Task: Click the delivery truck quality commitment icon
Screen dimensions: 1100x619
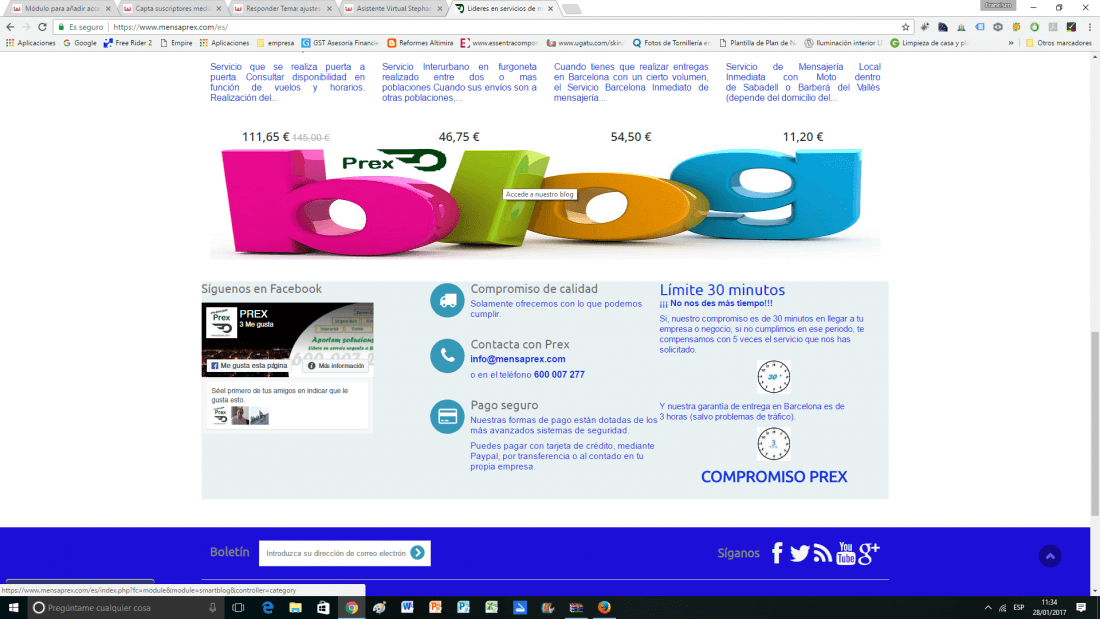Action: 447,300
